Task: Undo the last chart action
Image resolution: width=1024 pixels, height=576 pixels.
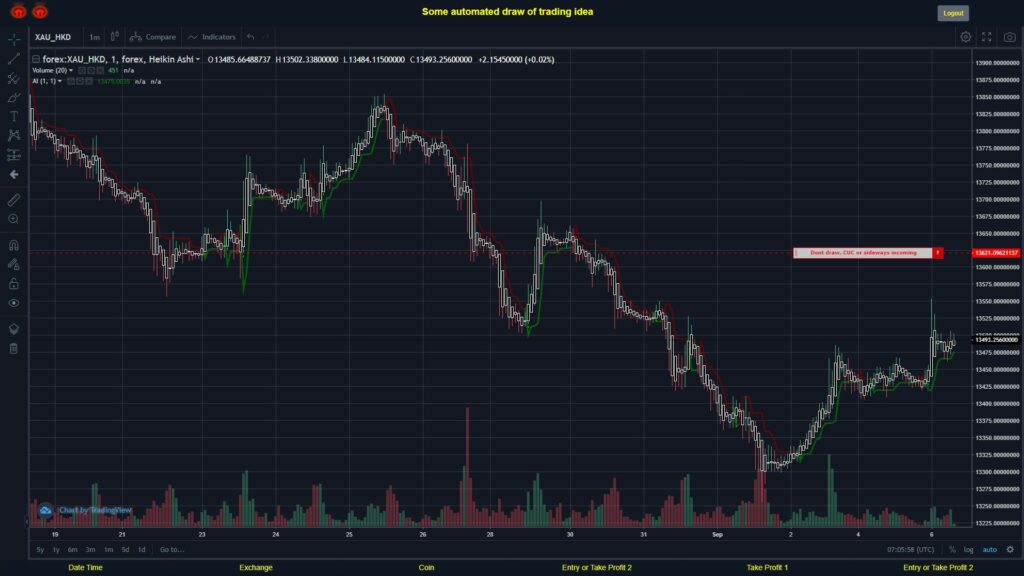Action: pyautogui.click(x=251, y=37)
